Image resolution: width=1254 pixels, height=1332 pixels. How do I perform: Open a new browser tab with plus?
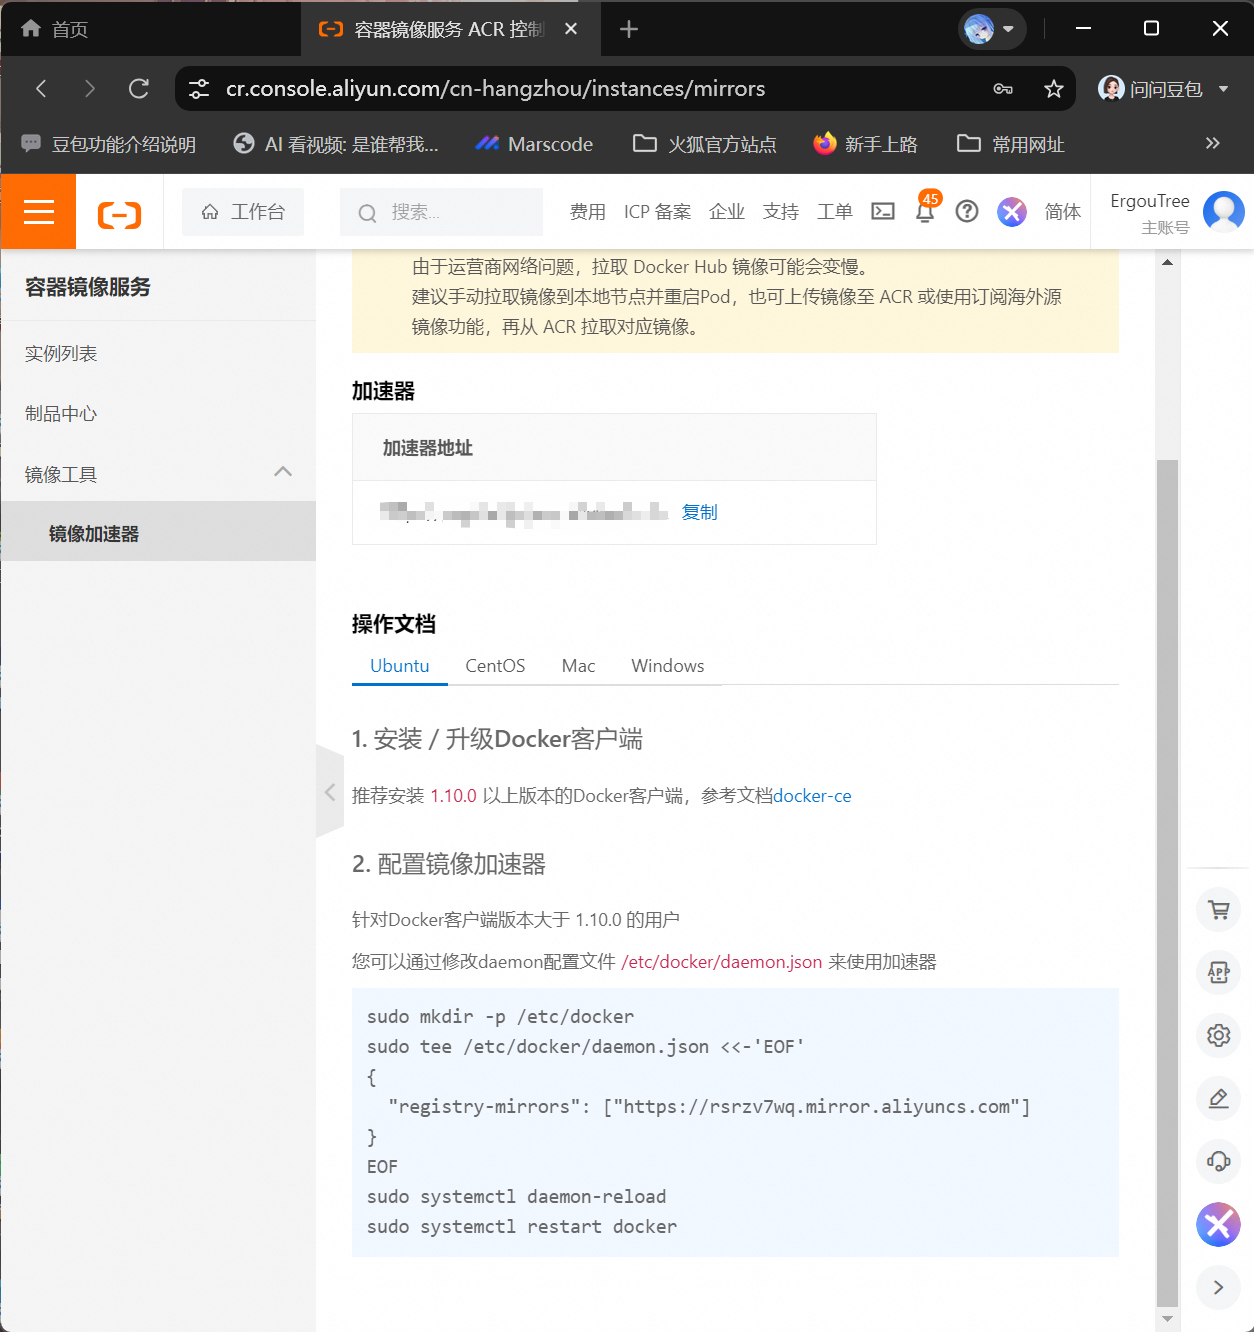(x=629, y=29)
